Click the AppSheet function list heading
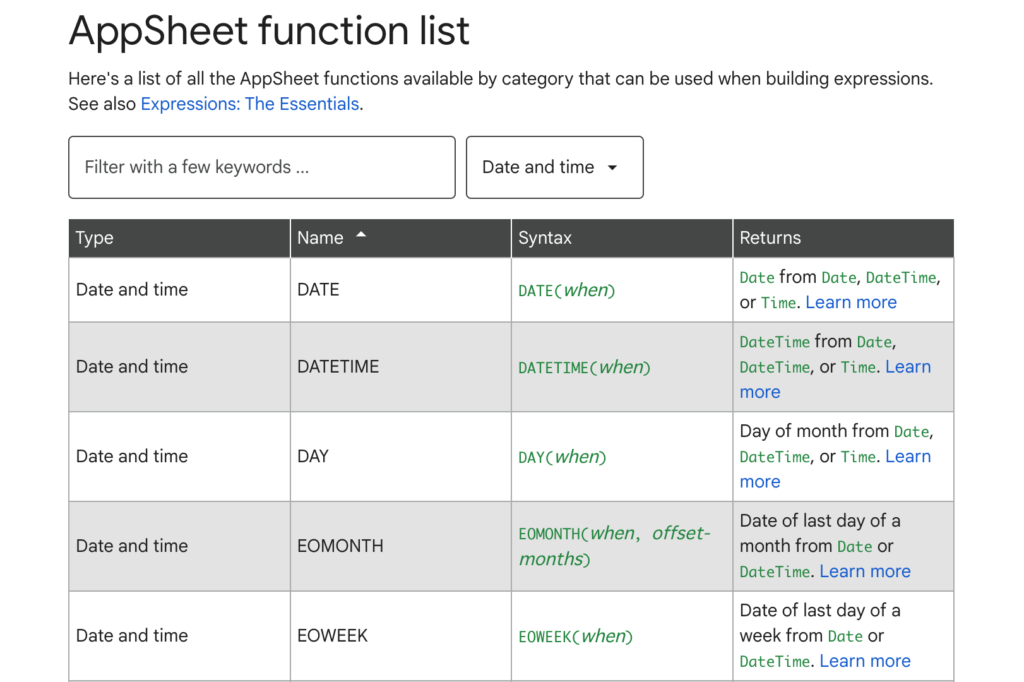 (x=269, y=31)
